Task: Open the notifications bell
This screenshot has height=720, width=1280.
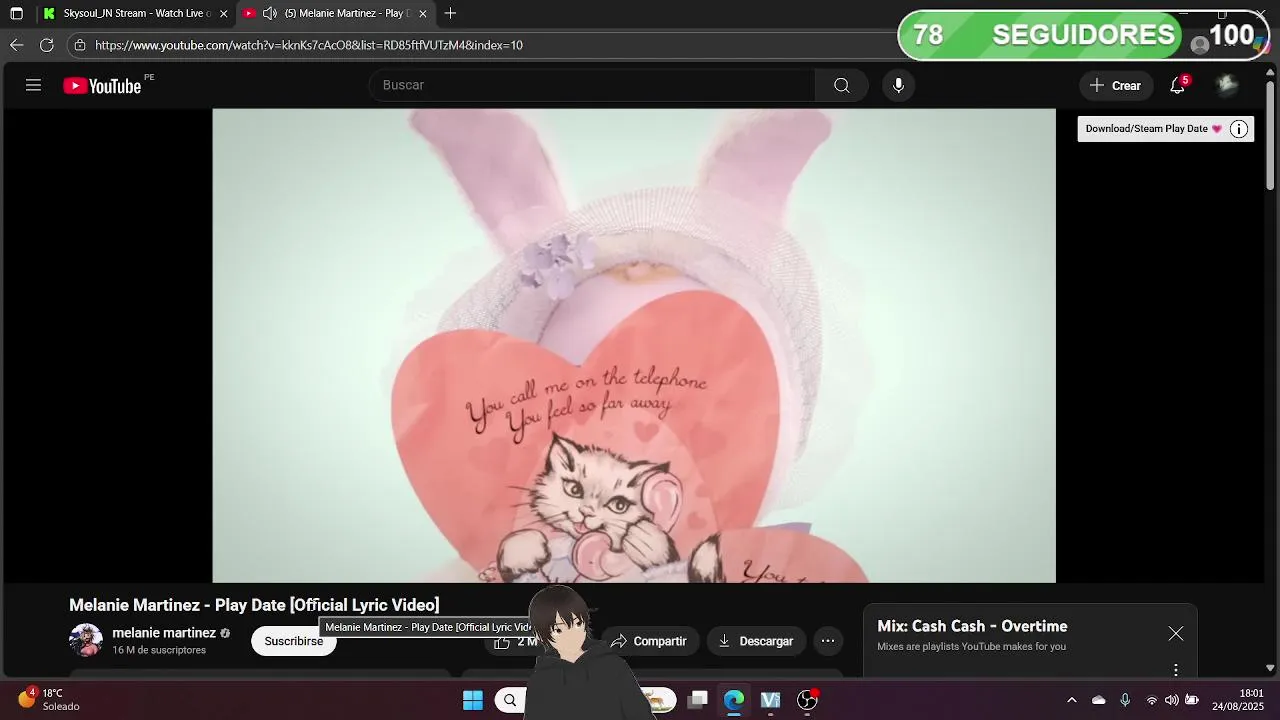Action: pyautogui.click(x=1178, y=85)
